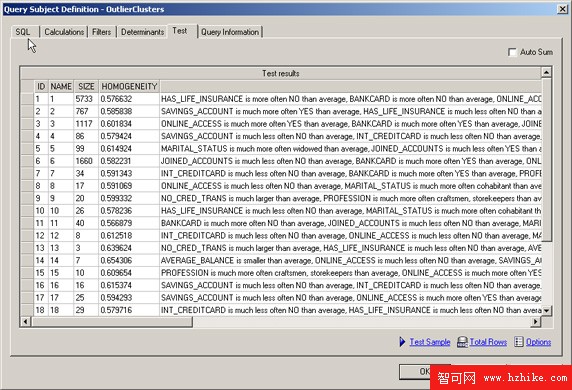Click the scroll up arrow of results

click(x=546, y=72)
